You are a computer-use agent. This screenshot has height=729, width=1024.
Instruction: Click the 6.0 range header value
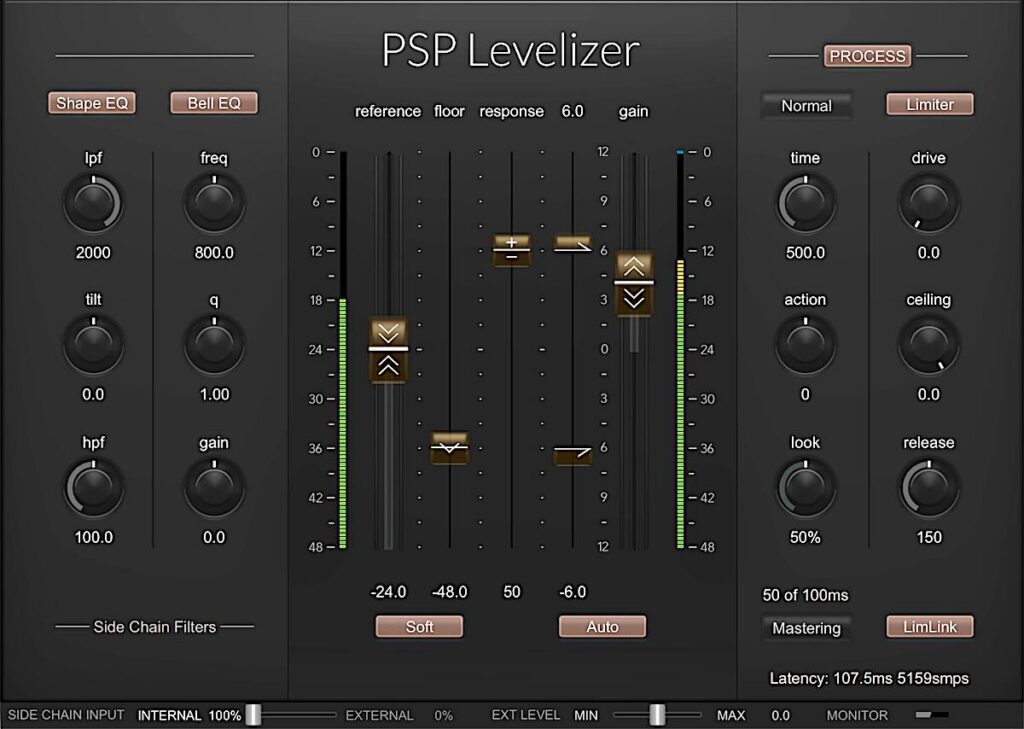tap(572, 111)
